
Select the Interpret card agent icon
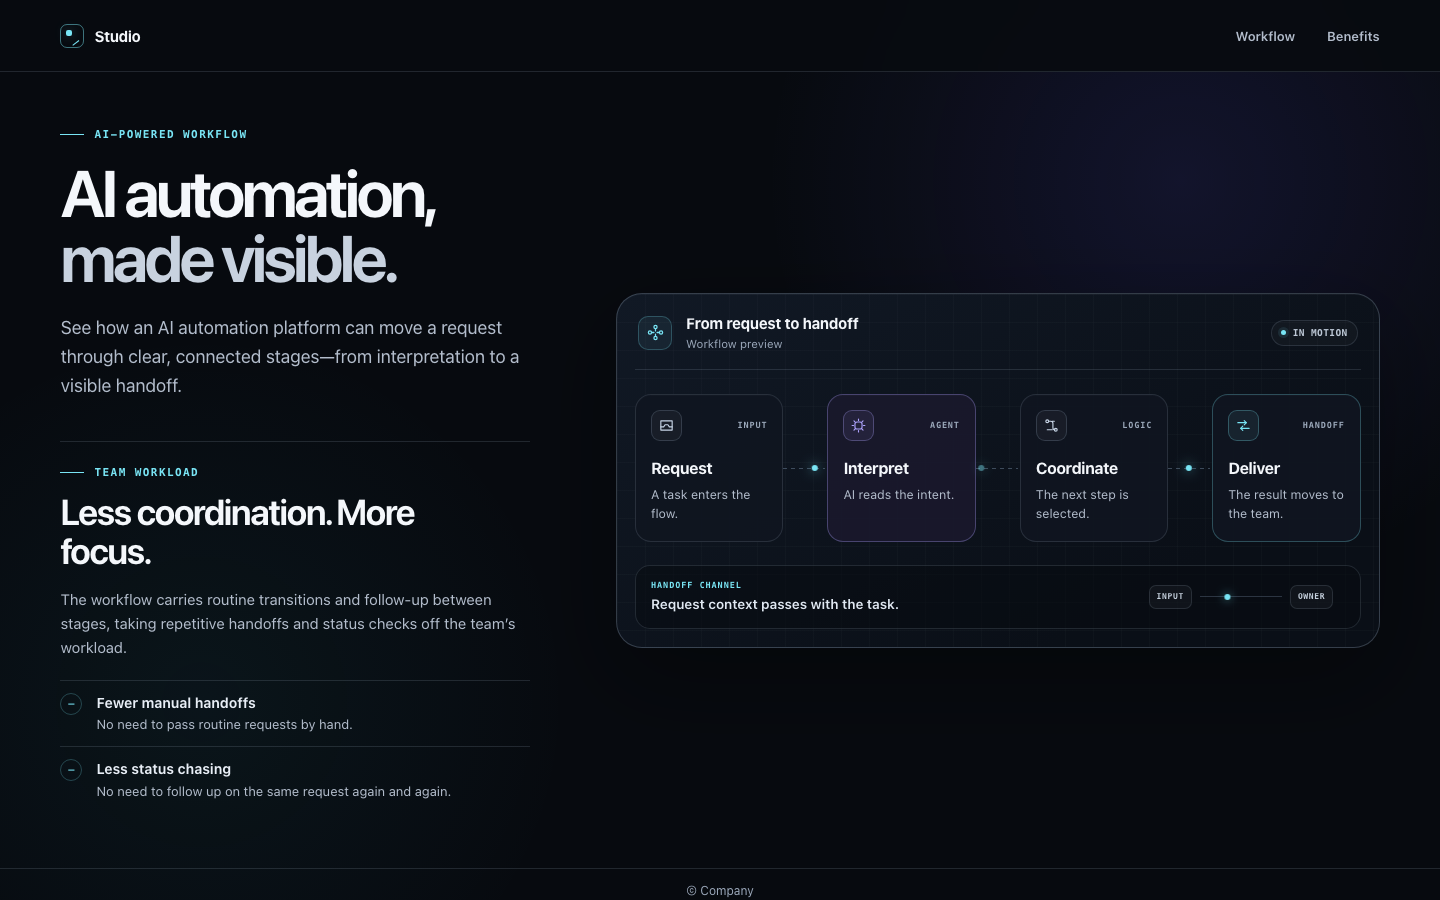[x=858, y=426]
